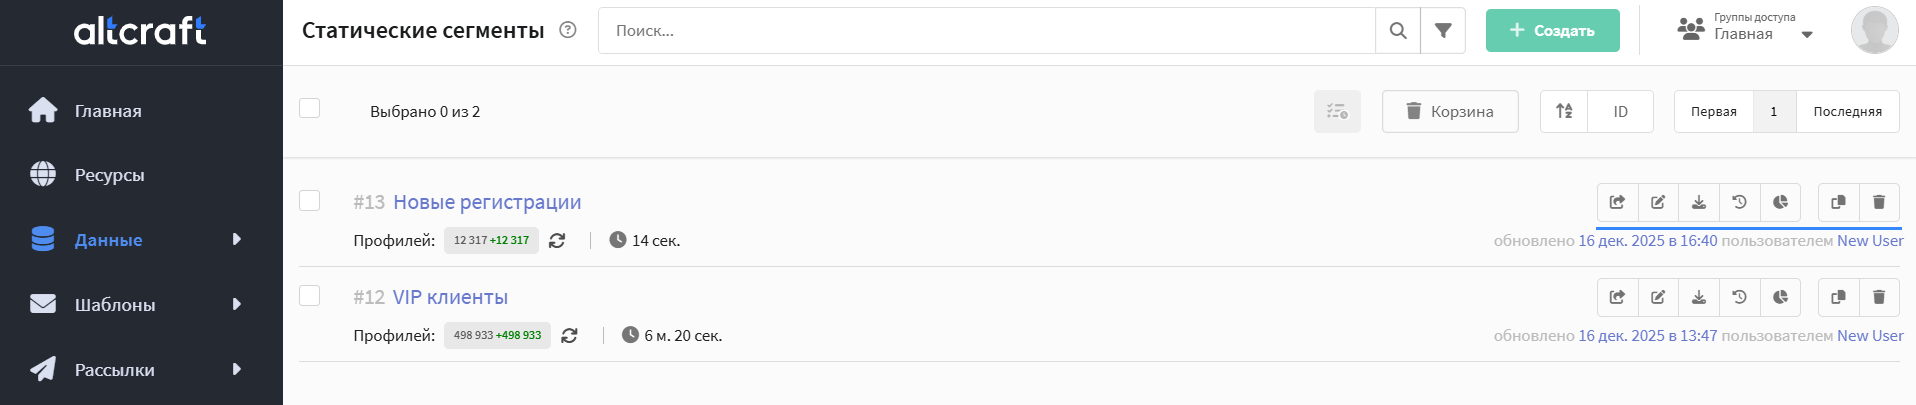Open history icon for VIP клиенты
Viewport: 1916px width, 405px height.
(x=1740, y=297)
